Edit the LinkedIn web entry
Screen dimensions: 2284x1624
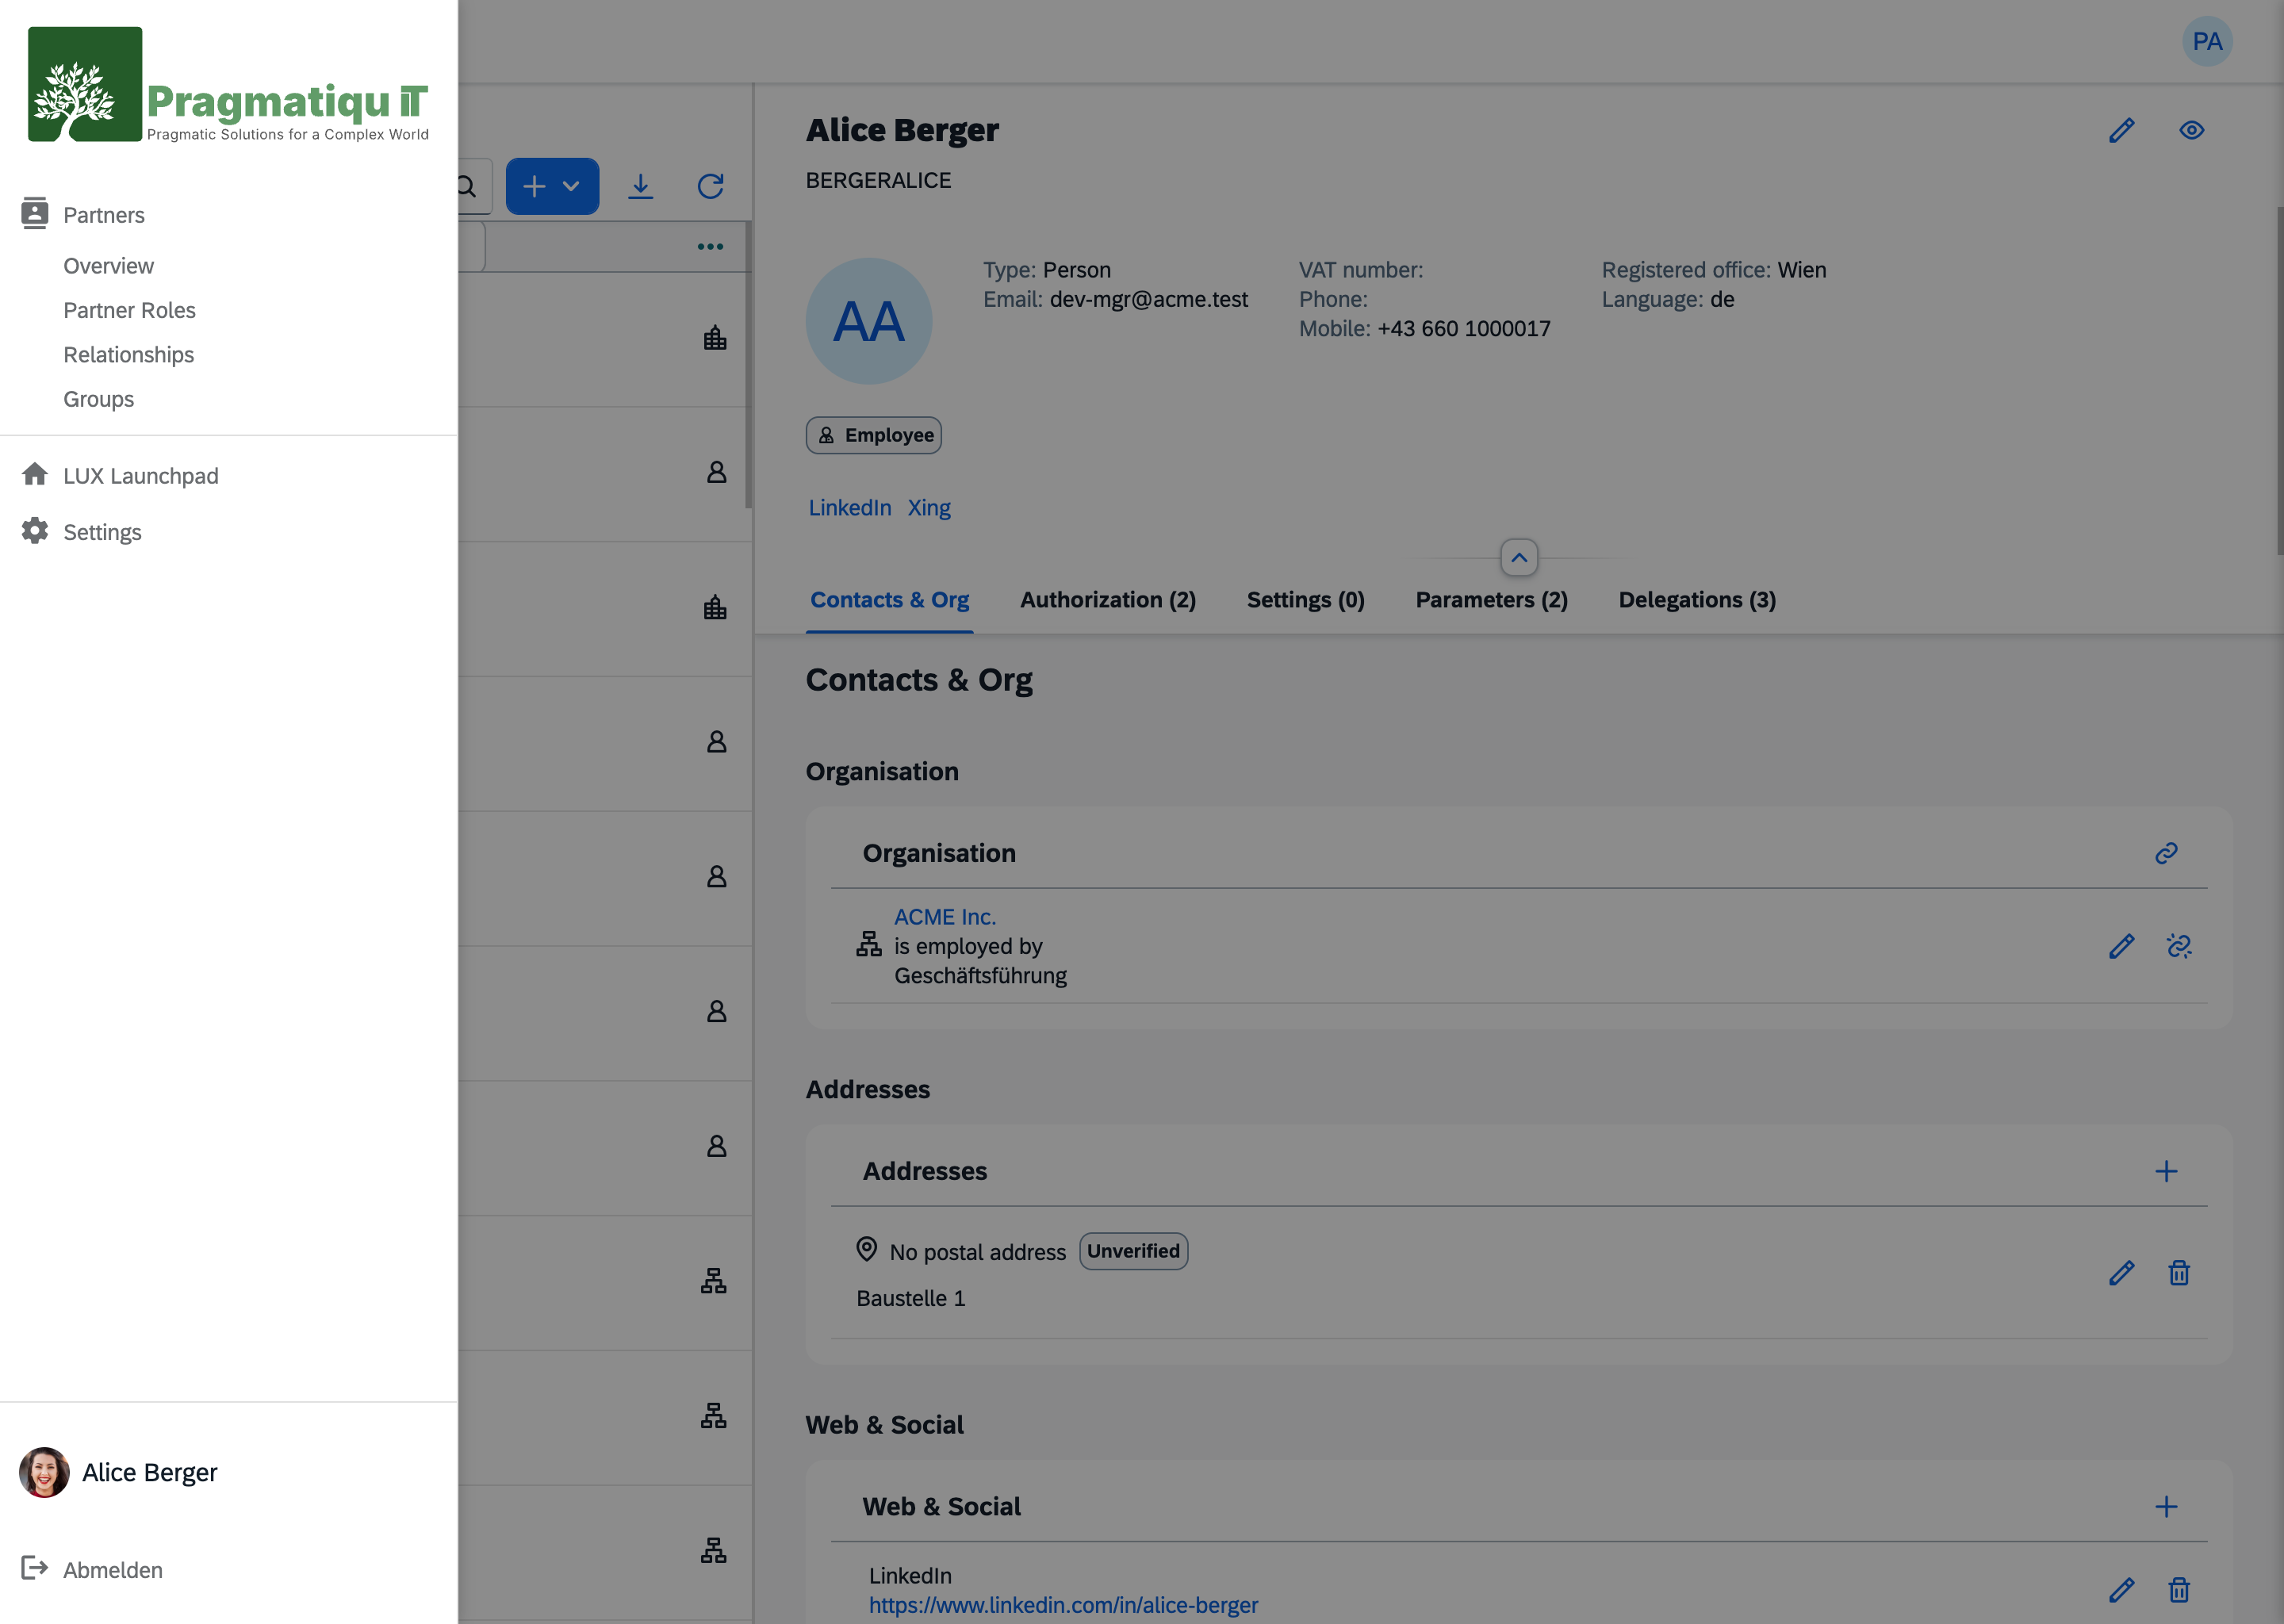(x=2121, y=1590)
